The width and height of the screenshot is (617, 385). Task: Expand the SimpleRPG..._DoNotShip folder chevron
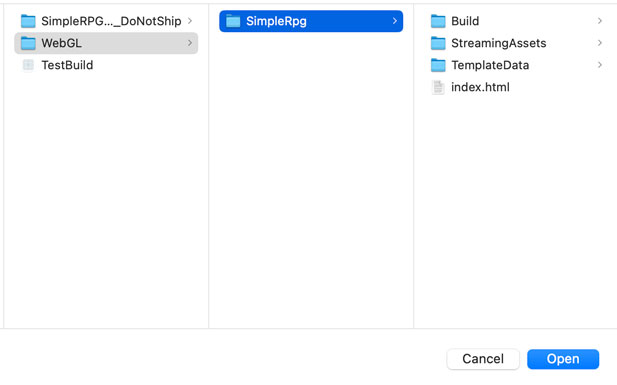coord(190,21)
